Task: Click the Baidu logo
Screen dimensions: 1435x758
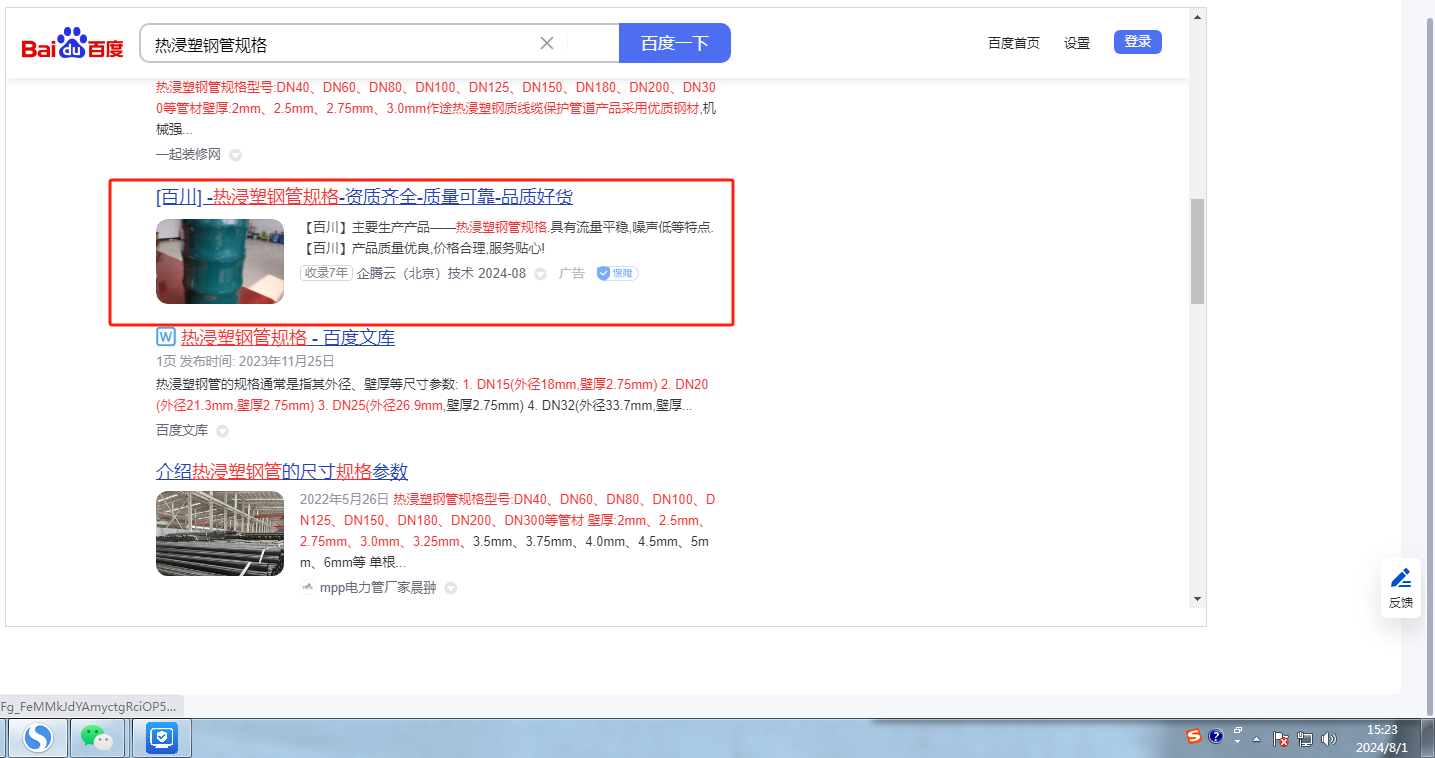Action: pyautogui.click(x=73, y=46)
